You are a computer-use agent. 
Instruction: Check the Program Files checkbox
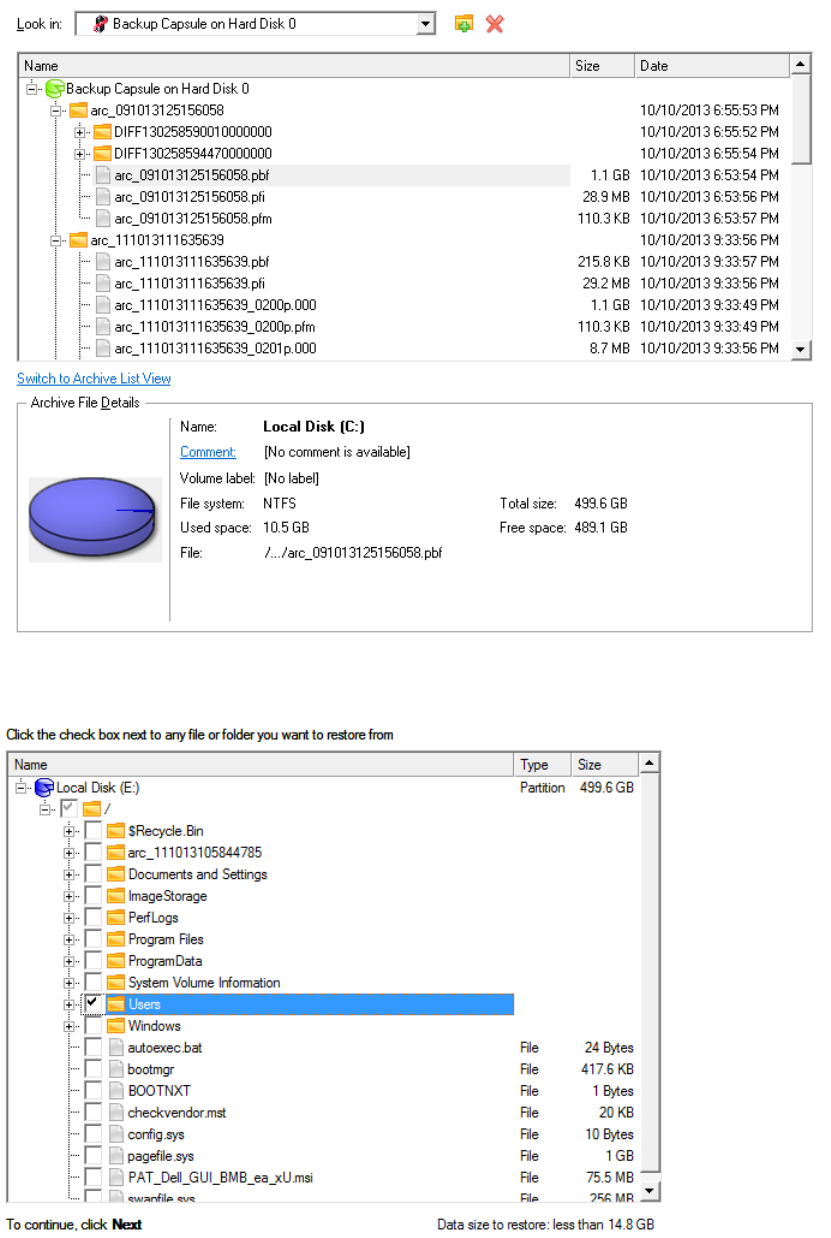click(93, 939)
